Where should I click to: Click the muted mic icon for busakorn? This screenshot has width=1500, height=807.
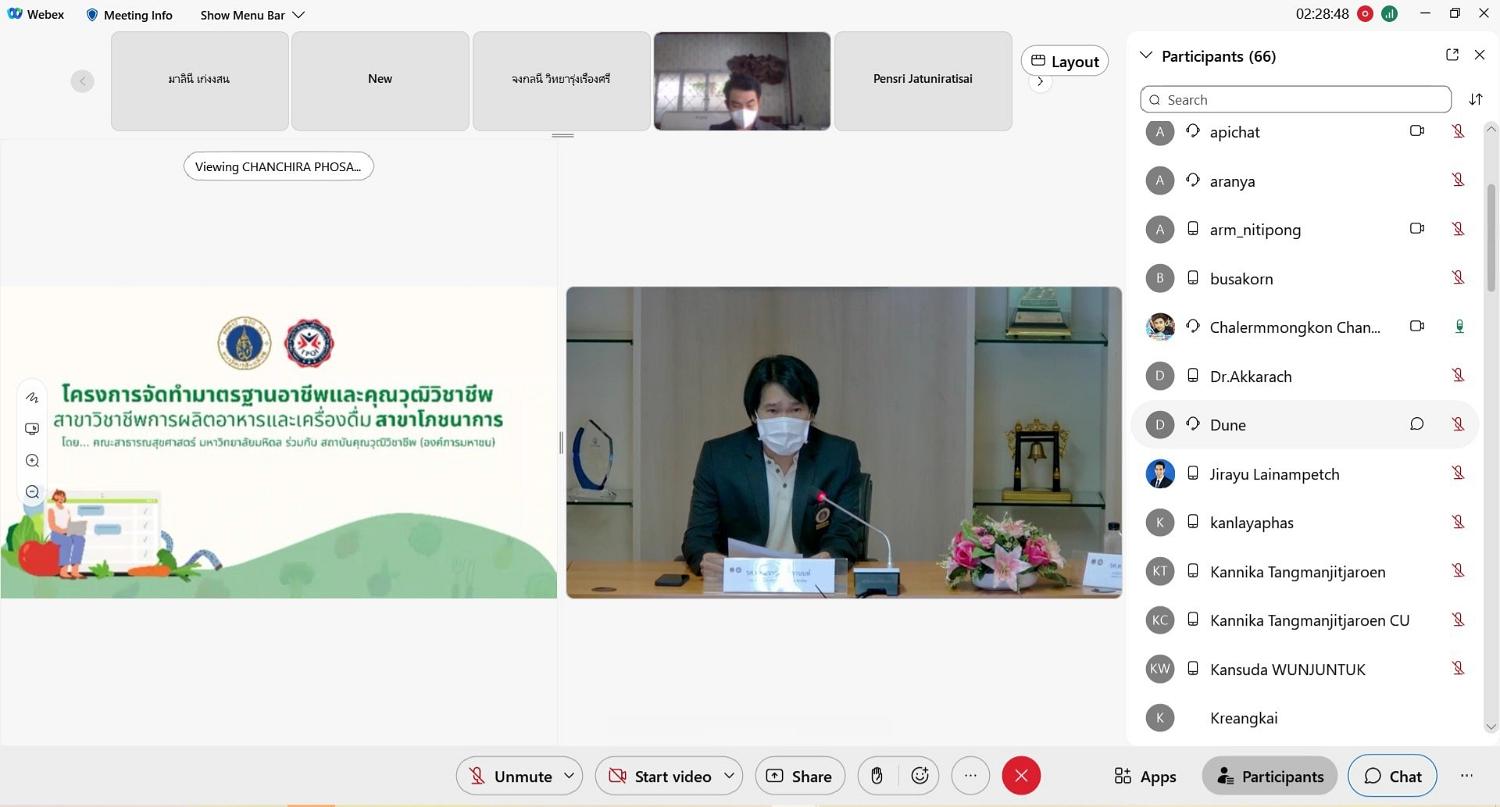[1459, 278]
